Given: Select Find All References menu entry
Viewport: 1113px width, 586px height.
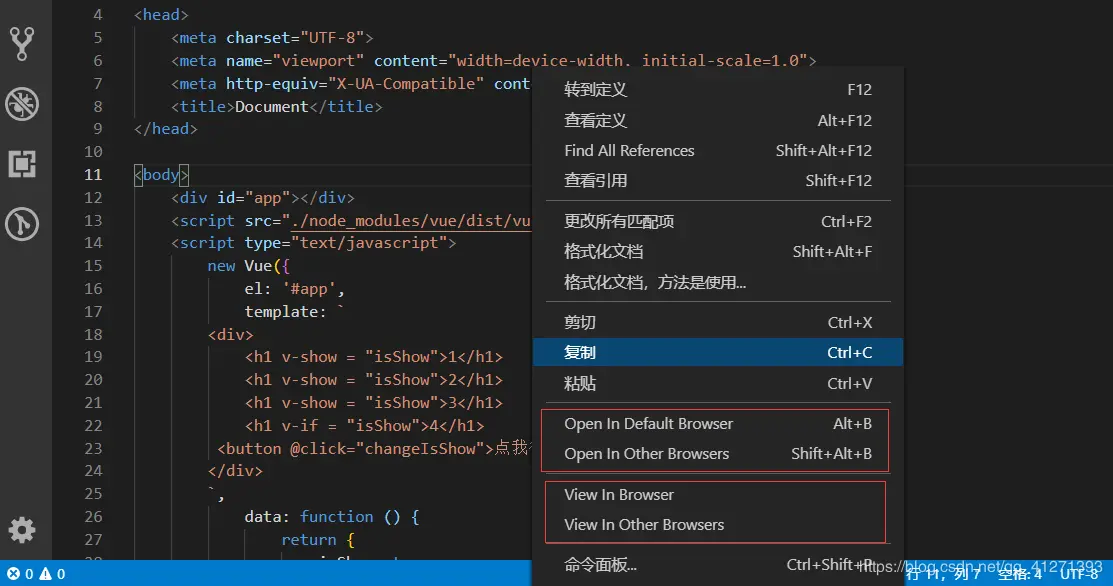Looking at the screenshot, I should coord(718,150).
